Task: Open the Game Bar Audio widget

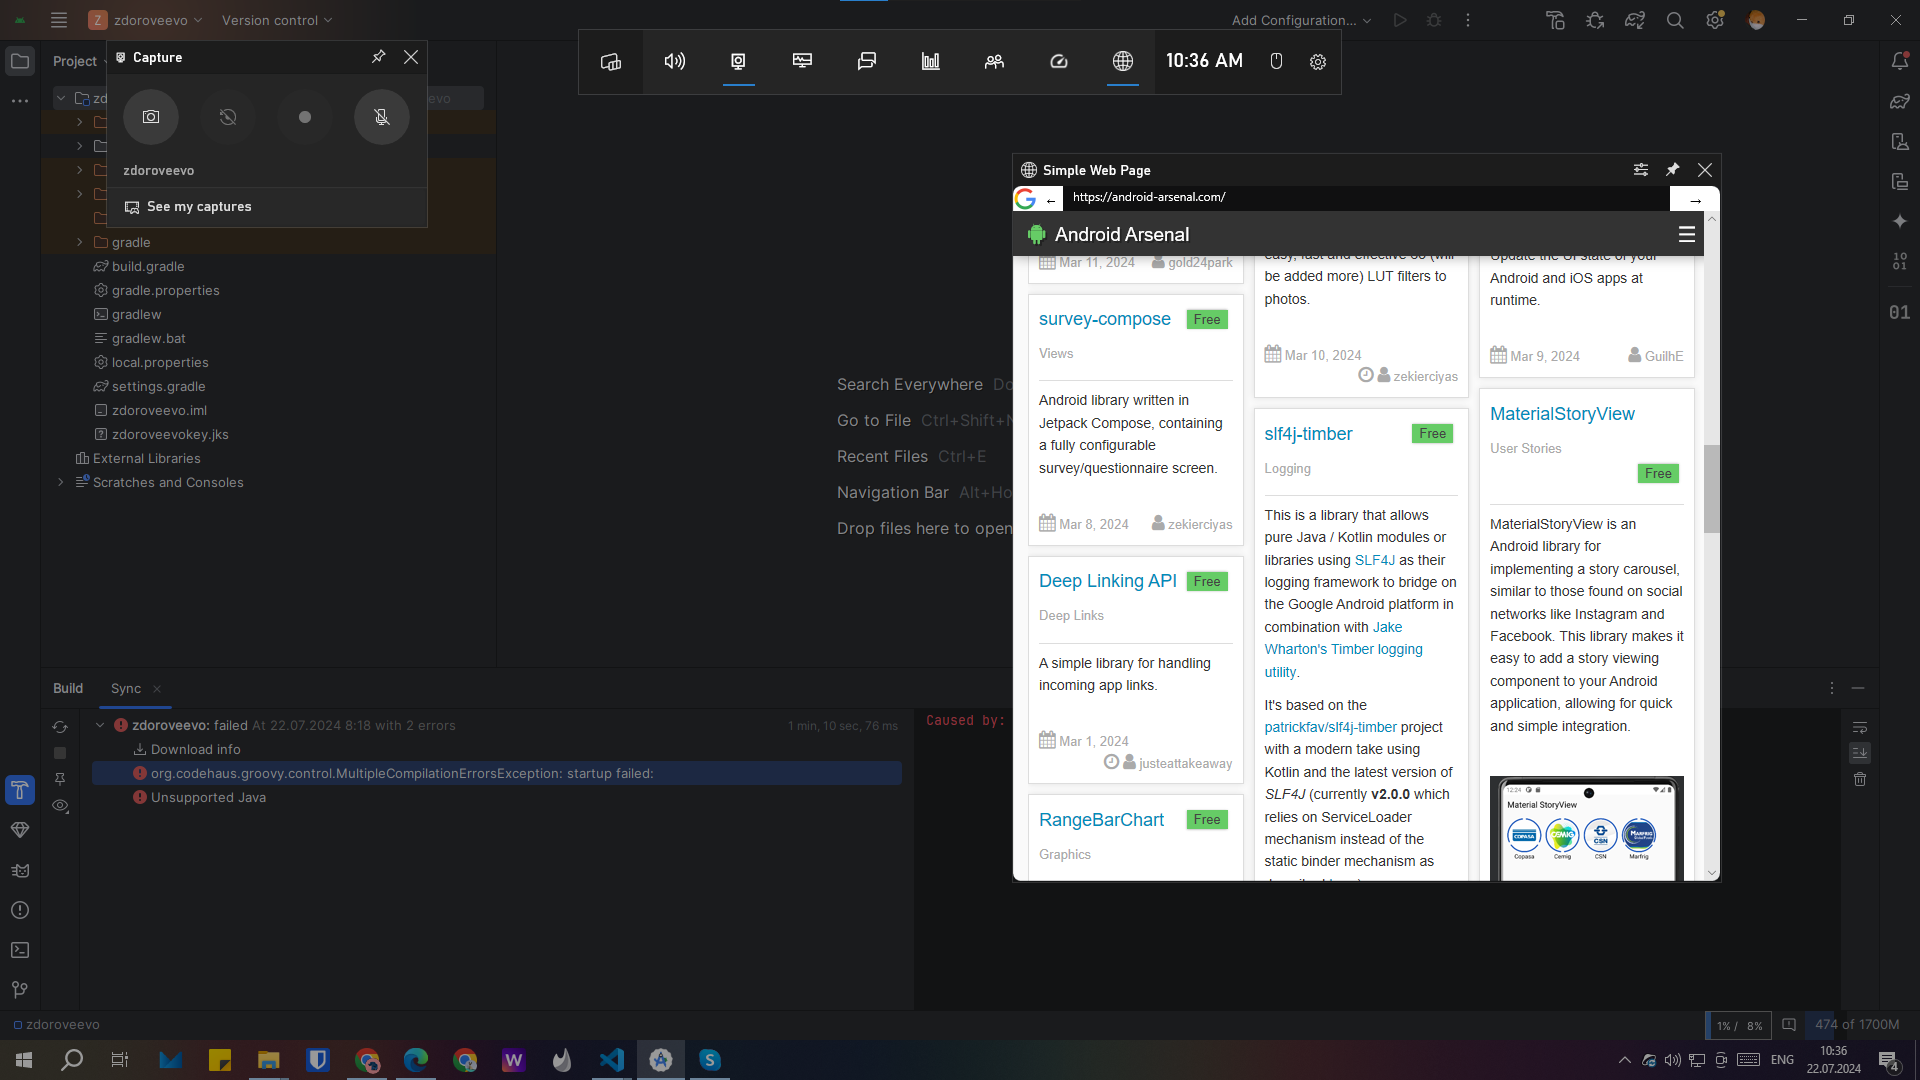Action: coord(675,62)
